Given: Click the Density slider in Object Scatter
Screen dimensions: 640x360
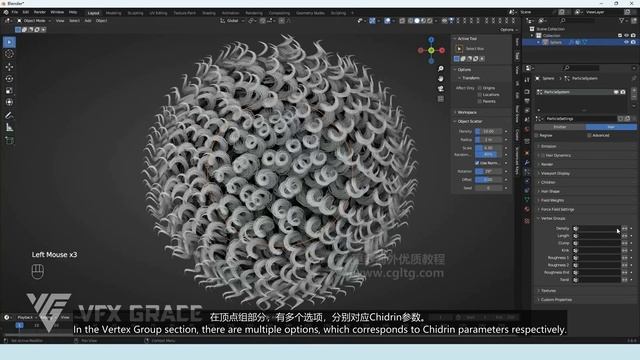Looking at the screenshot, I should coord(488,131).
